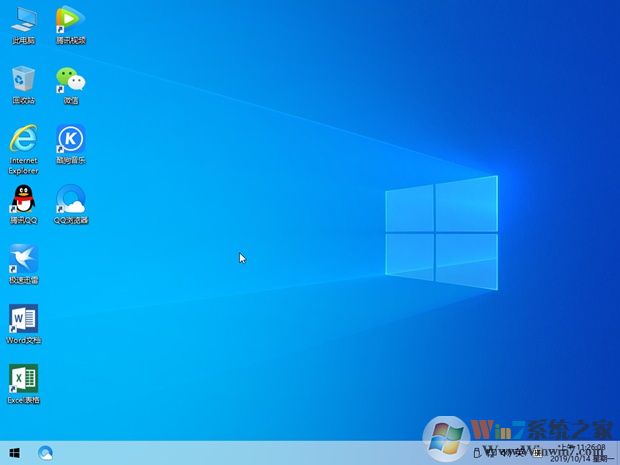Viewport: 620px width, 465px height.
Task: Select the QQ Browser (QQ浏览器) desktop shortcut
Action: pyautogui.click(x=71, y=204)
